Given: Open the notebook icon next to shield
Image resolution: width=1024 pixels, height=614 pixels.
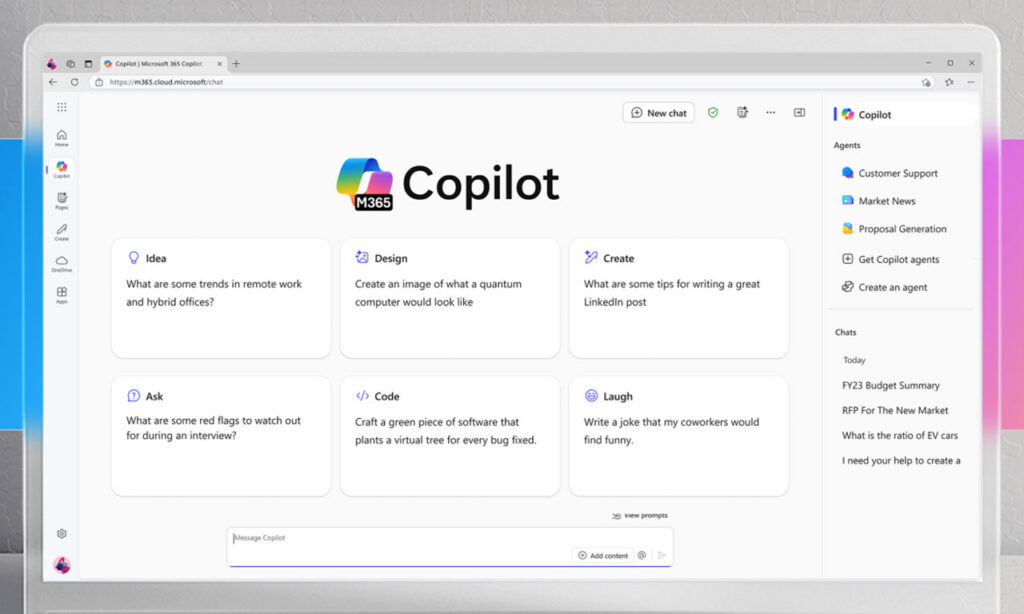Looking at the screenshot, I should (x=742, y=112).
